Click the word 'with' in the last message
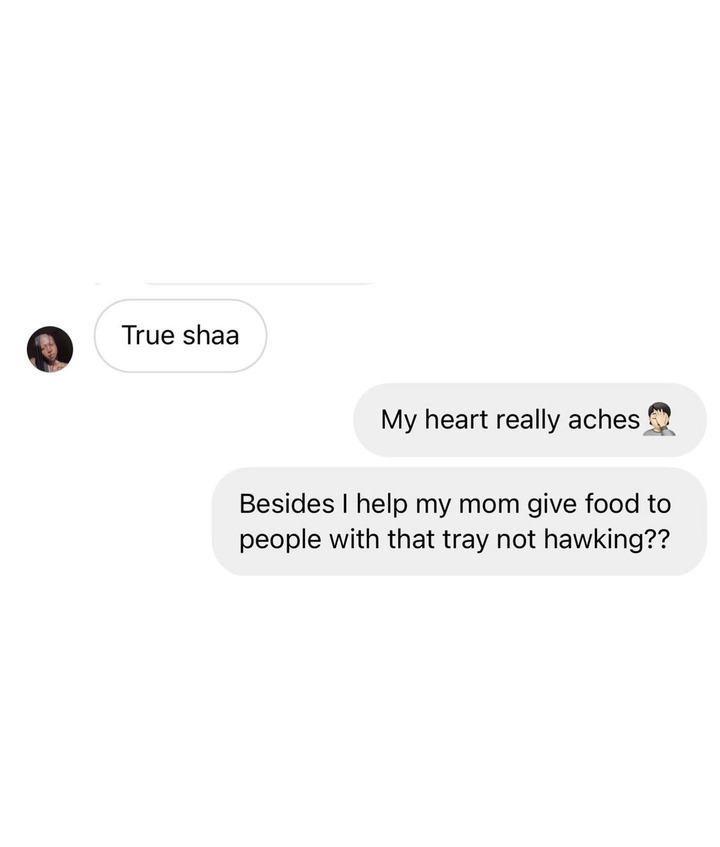Image resolution: width=720 pixels, height=847 pixels. point(354,539)
